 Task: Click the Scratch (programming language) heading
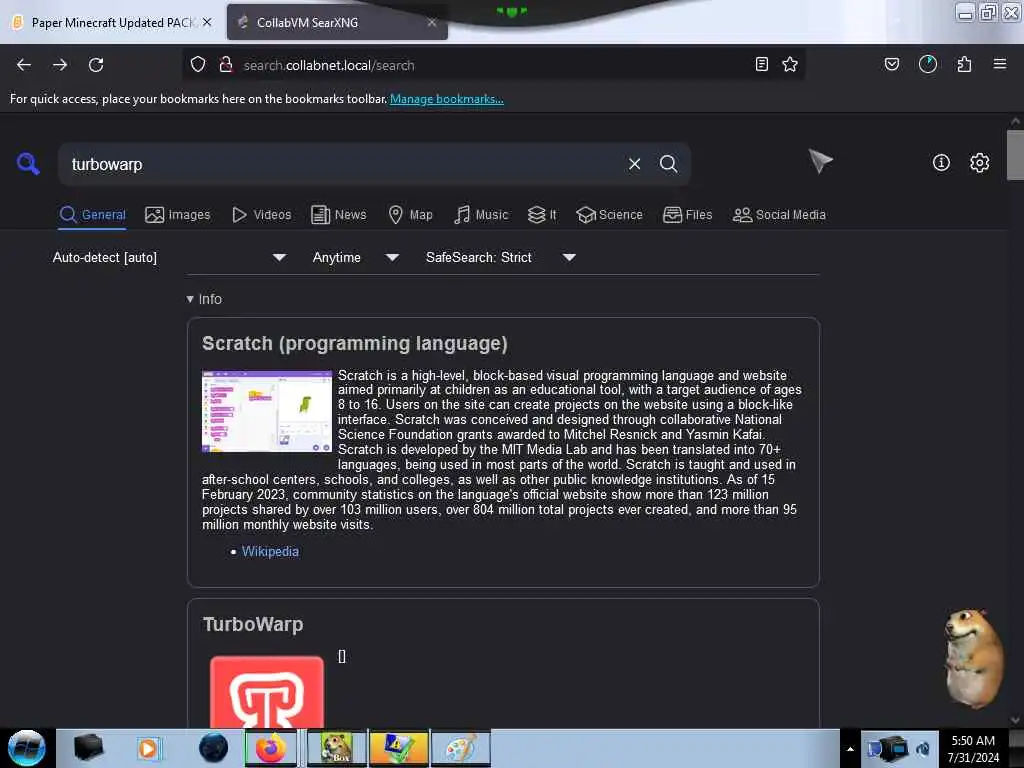point(355,344)
